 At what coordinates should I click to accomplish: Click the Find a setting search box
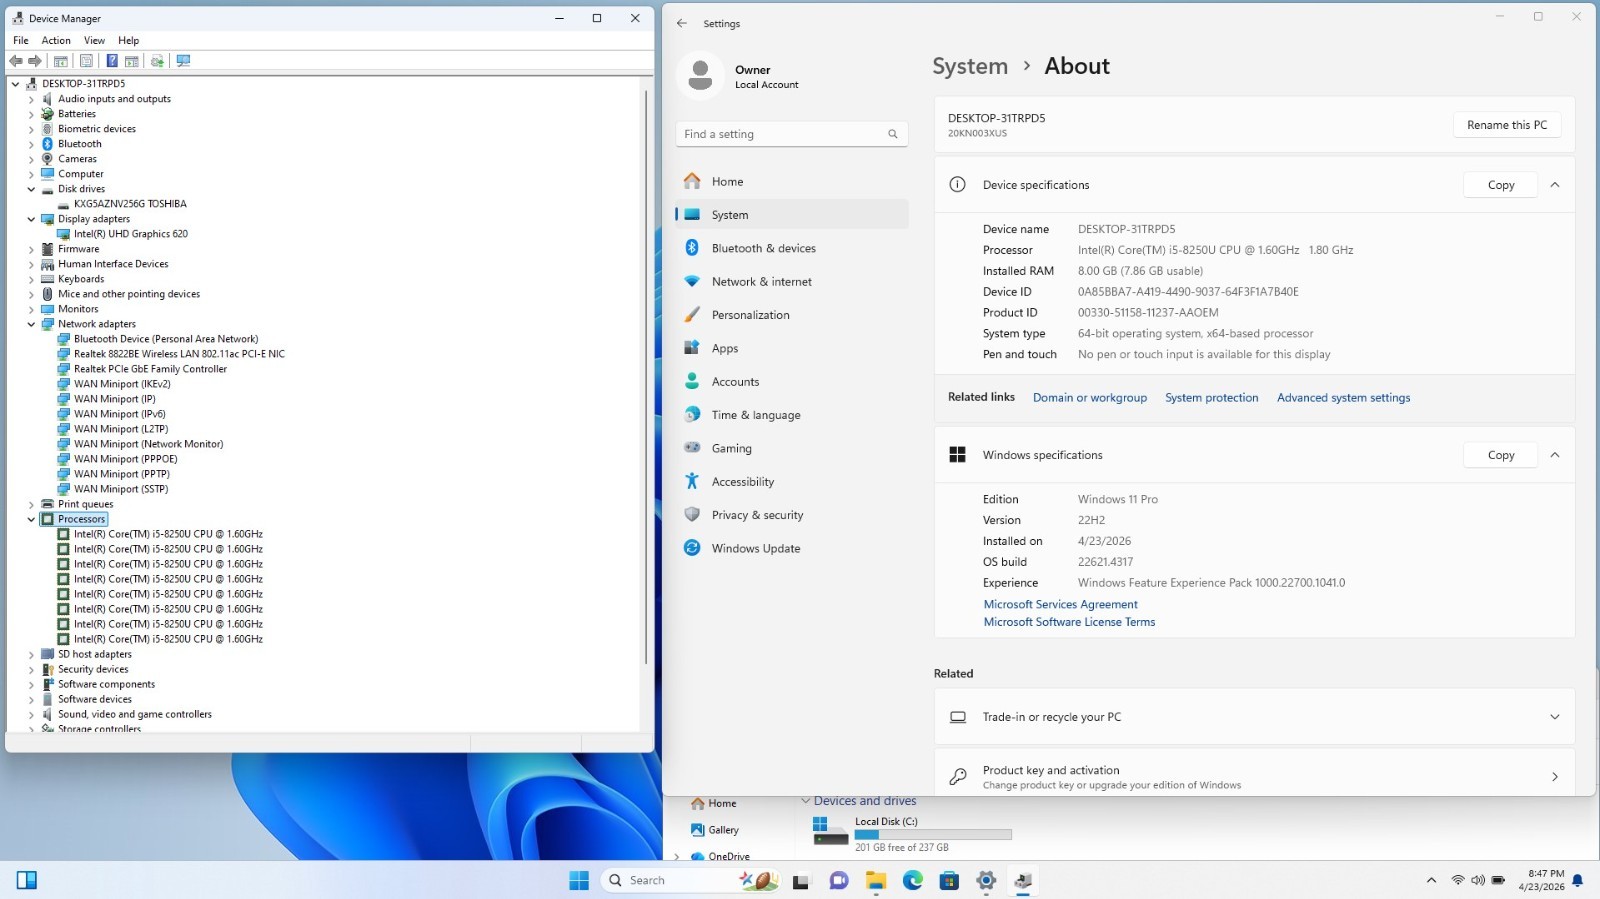[x=791, y=134]
